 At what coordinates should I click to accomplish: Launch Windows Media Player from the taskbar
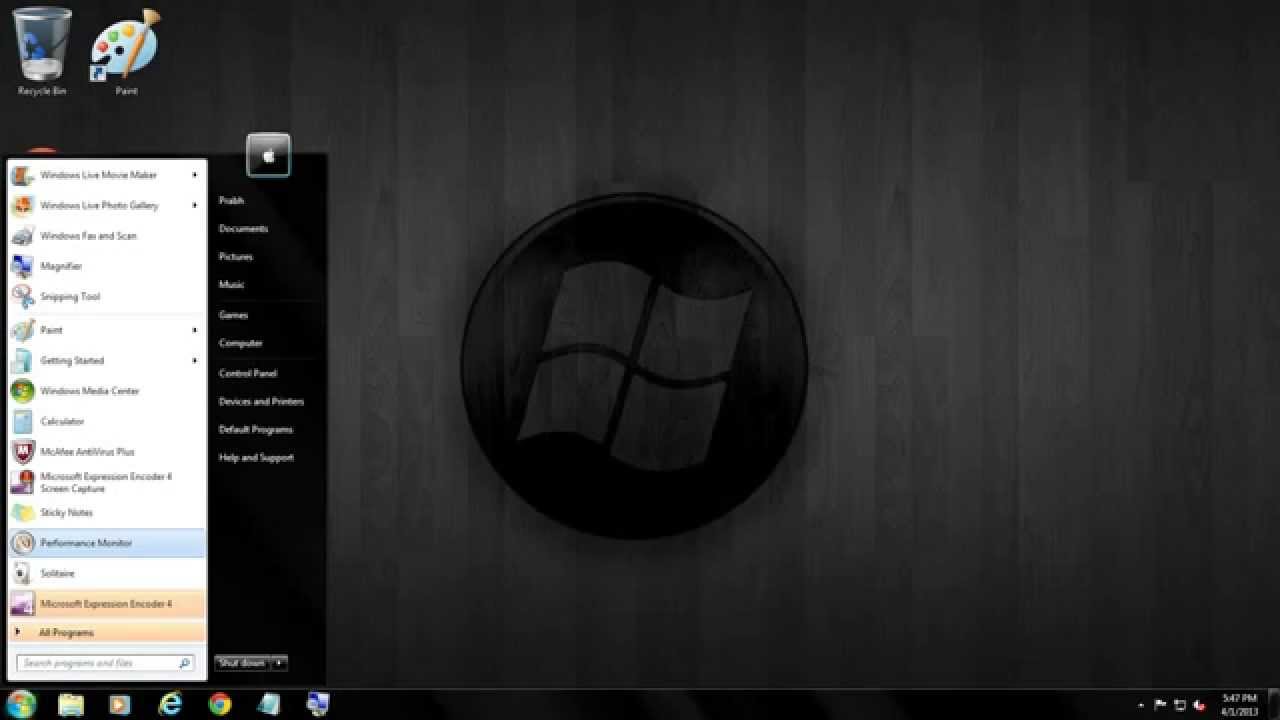pyautogui.click(x=120, y=704)
